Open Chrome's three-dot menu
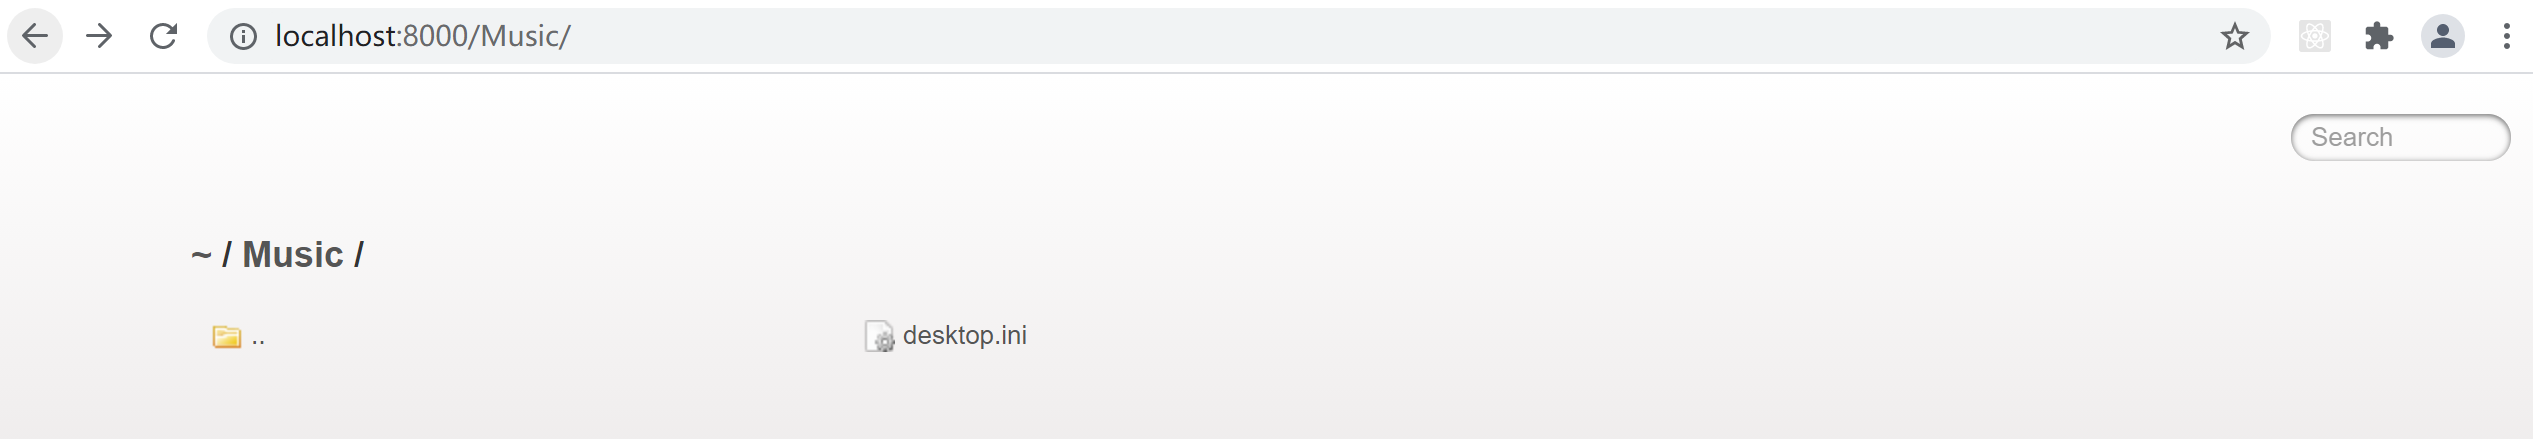Viewport: 2533px width, 439px height. pyautogui.click(x=2506, y=37)
